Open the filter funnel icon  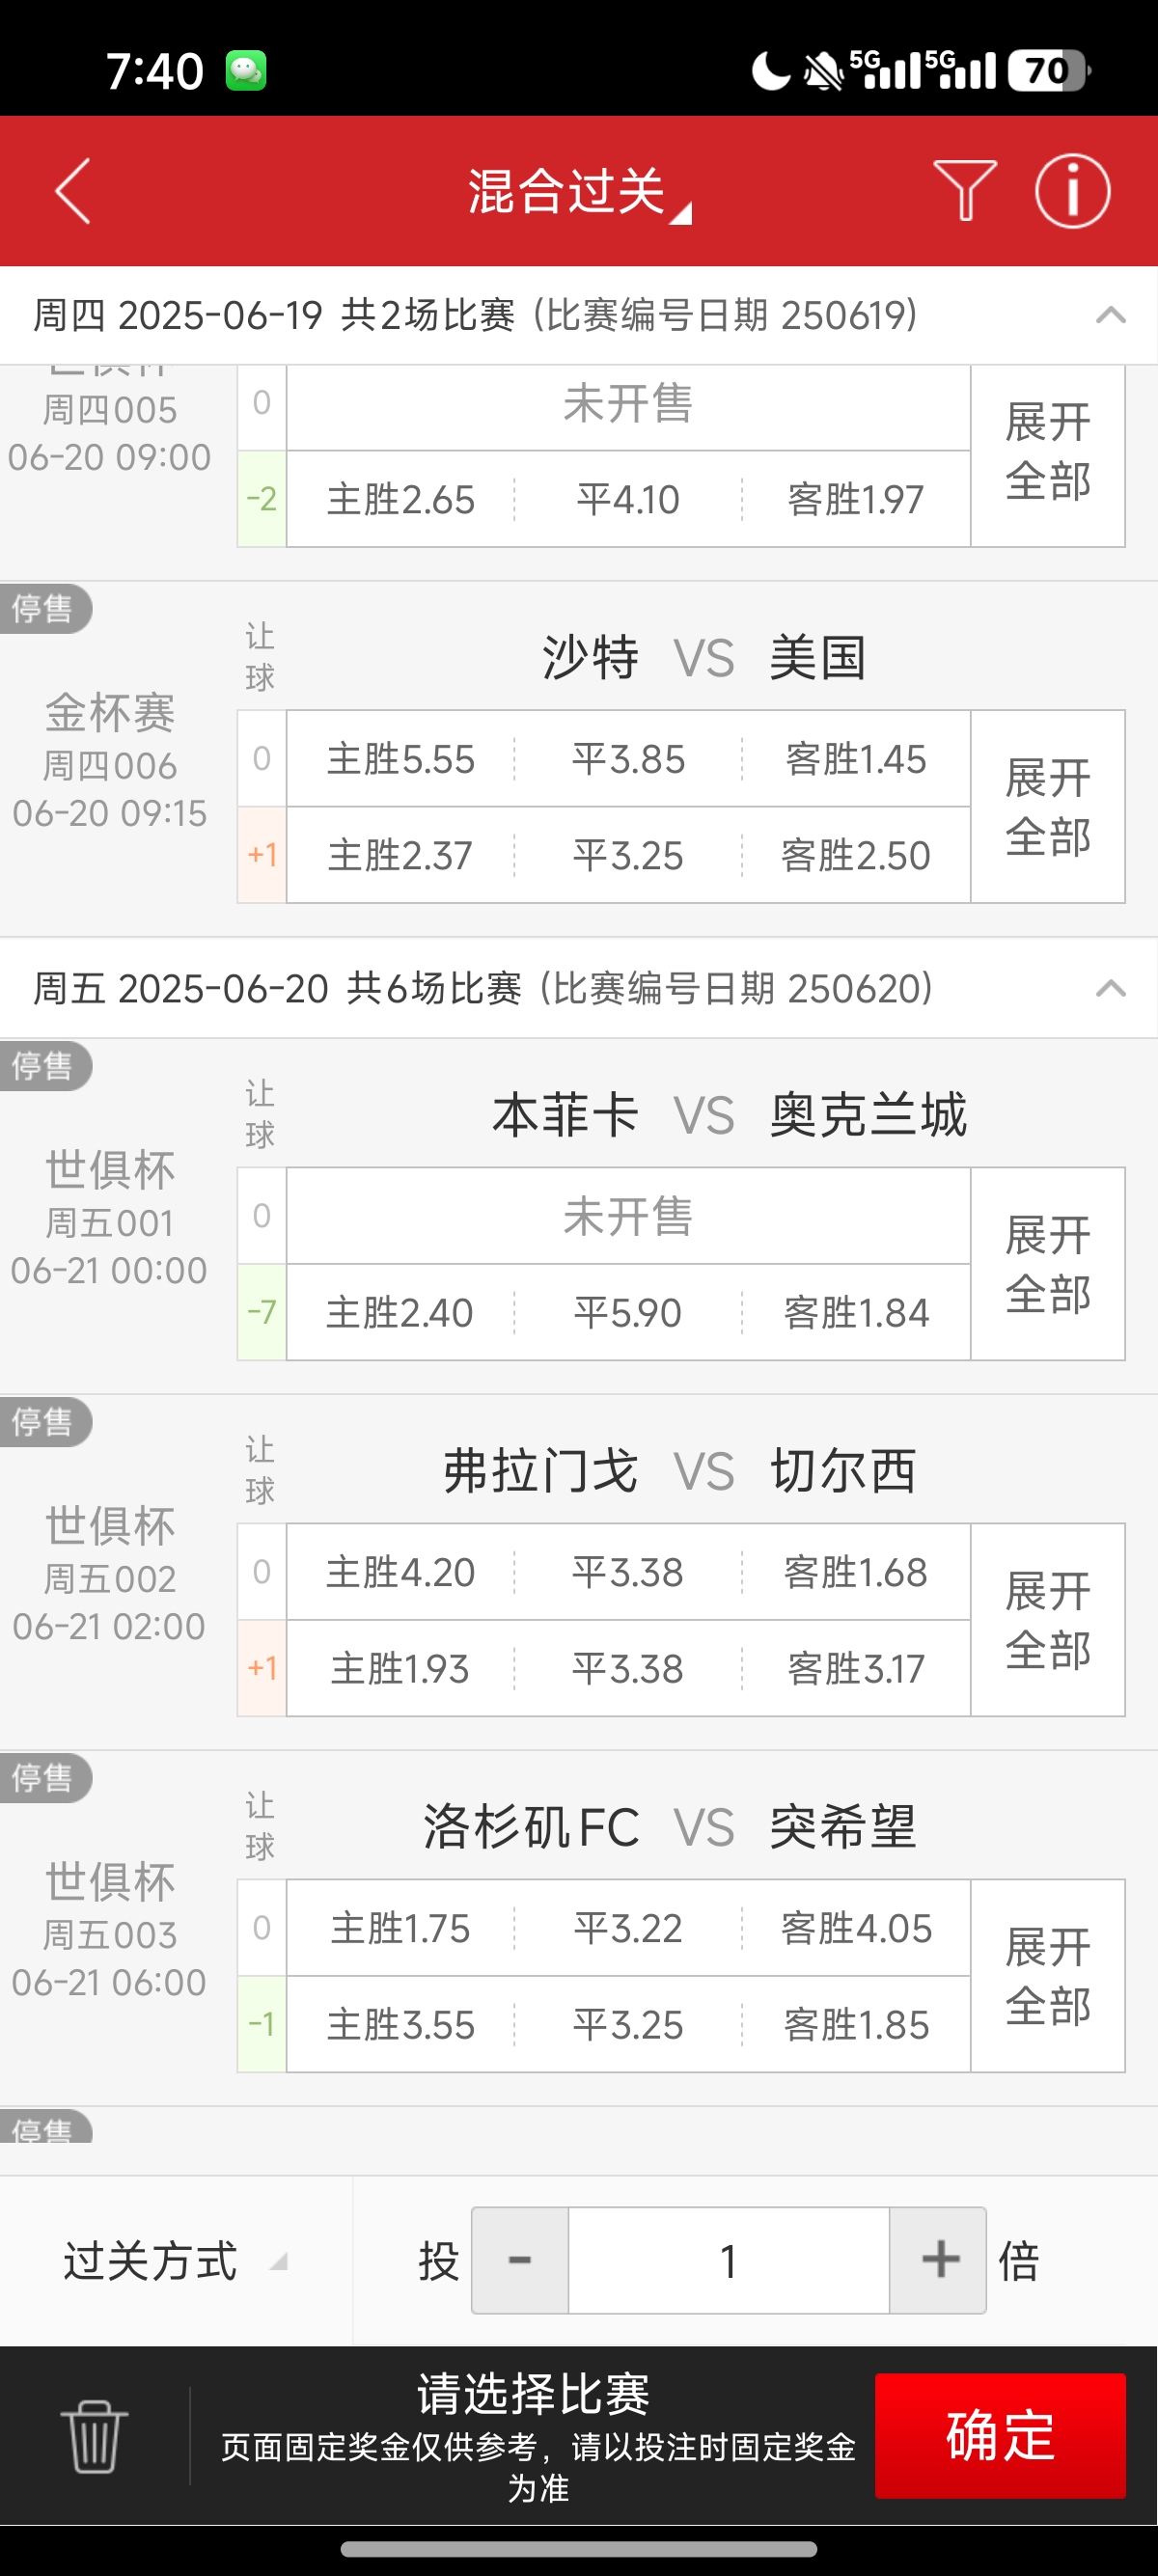(964, 190)
